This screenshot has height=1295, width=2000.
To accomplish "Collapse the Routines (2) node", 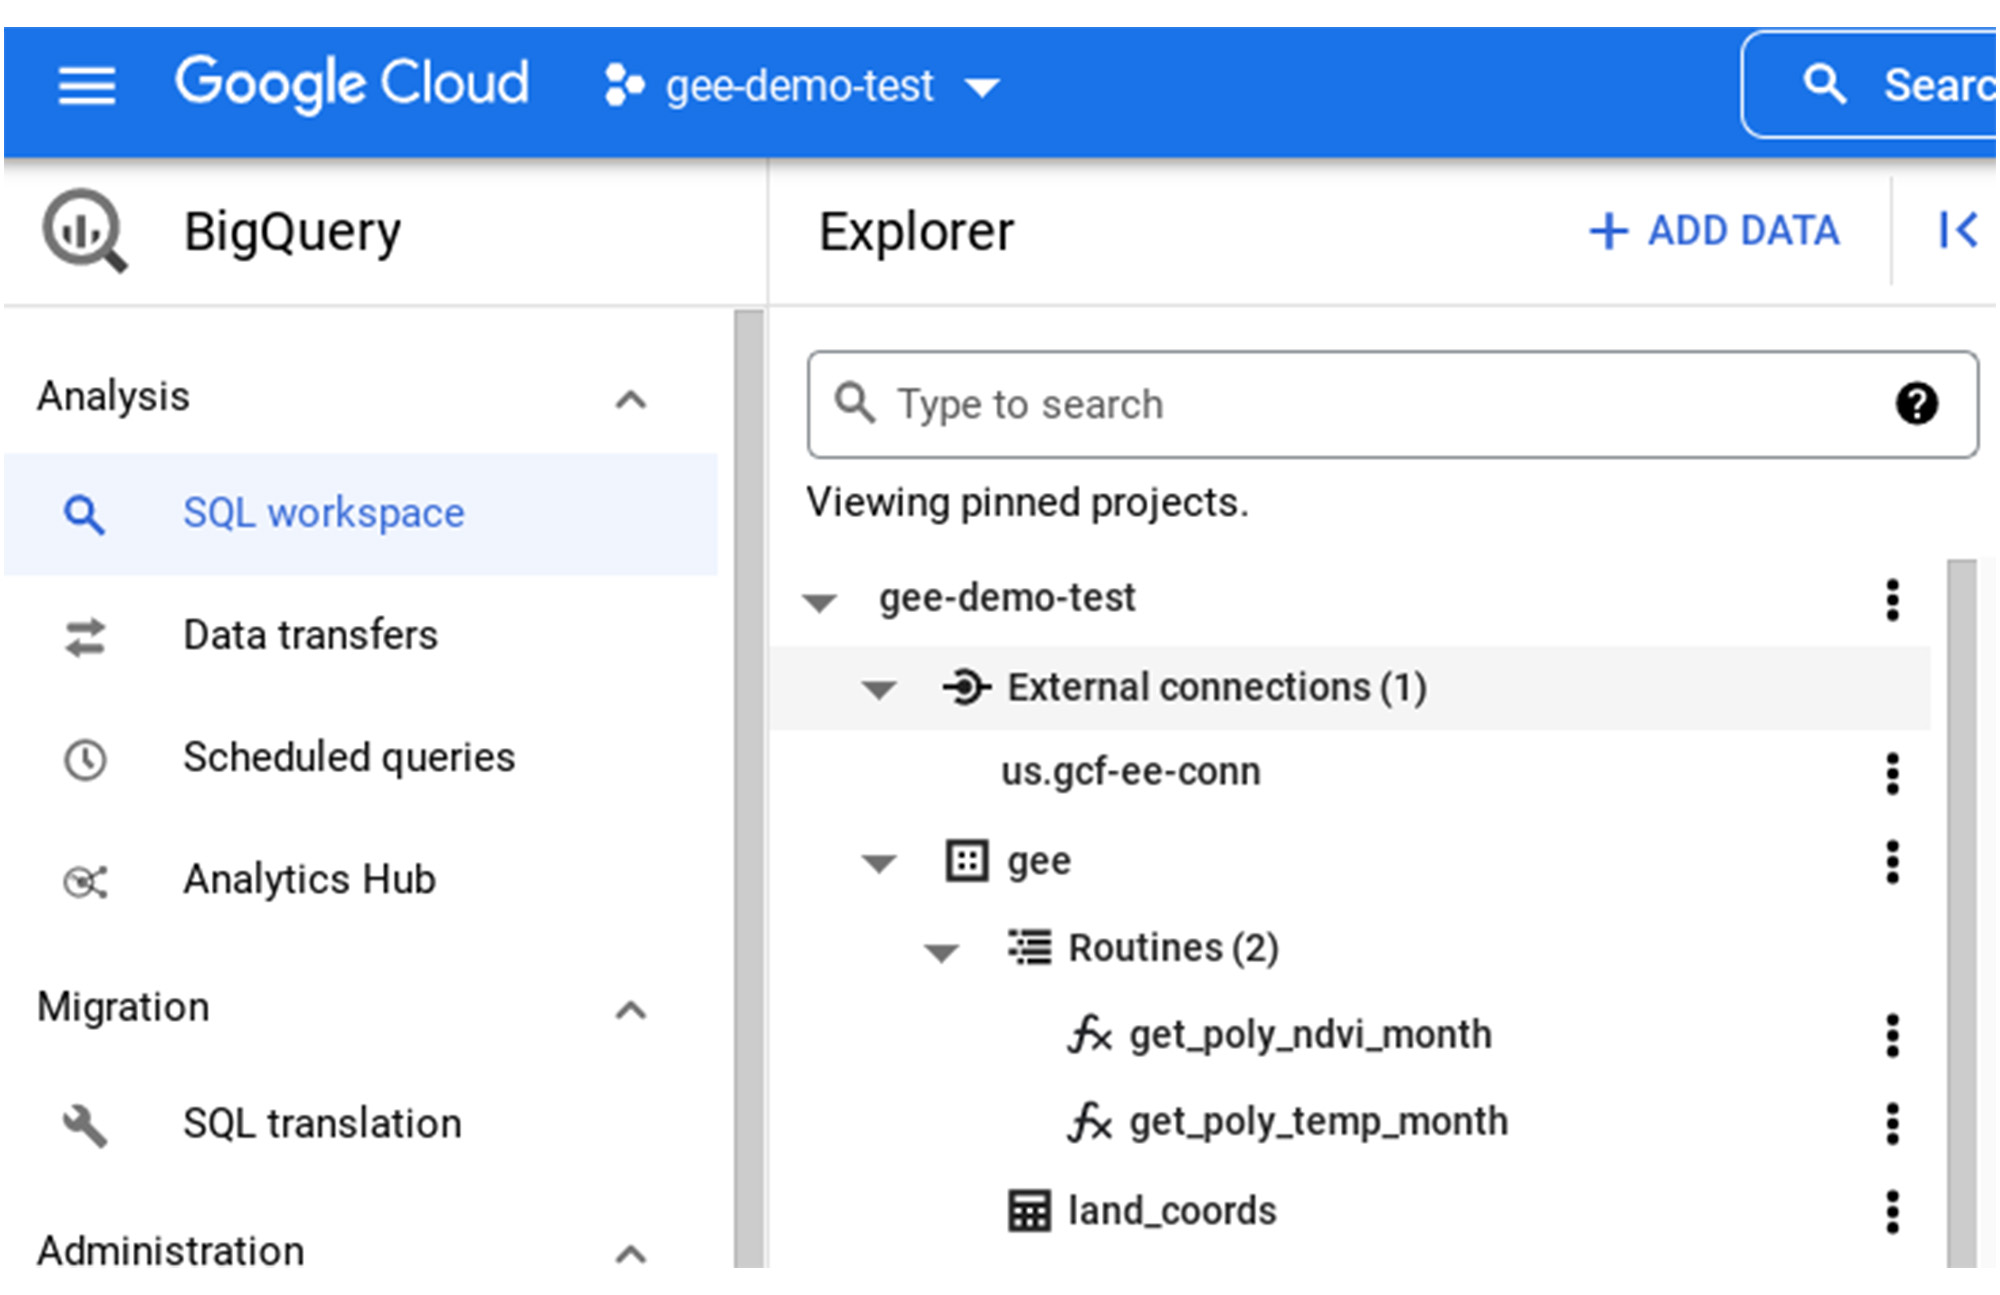I will tap(941, 953).
